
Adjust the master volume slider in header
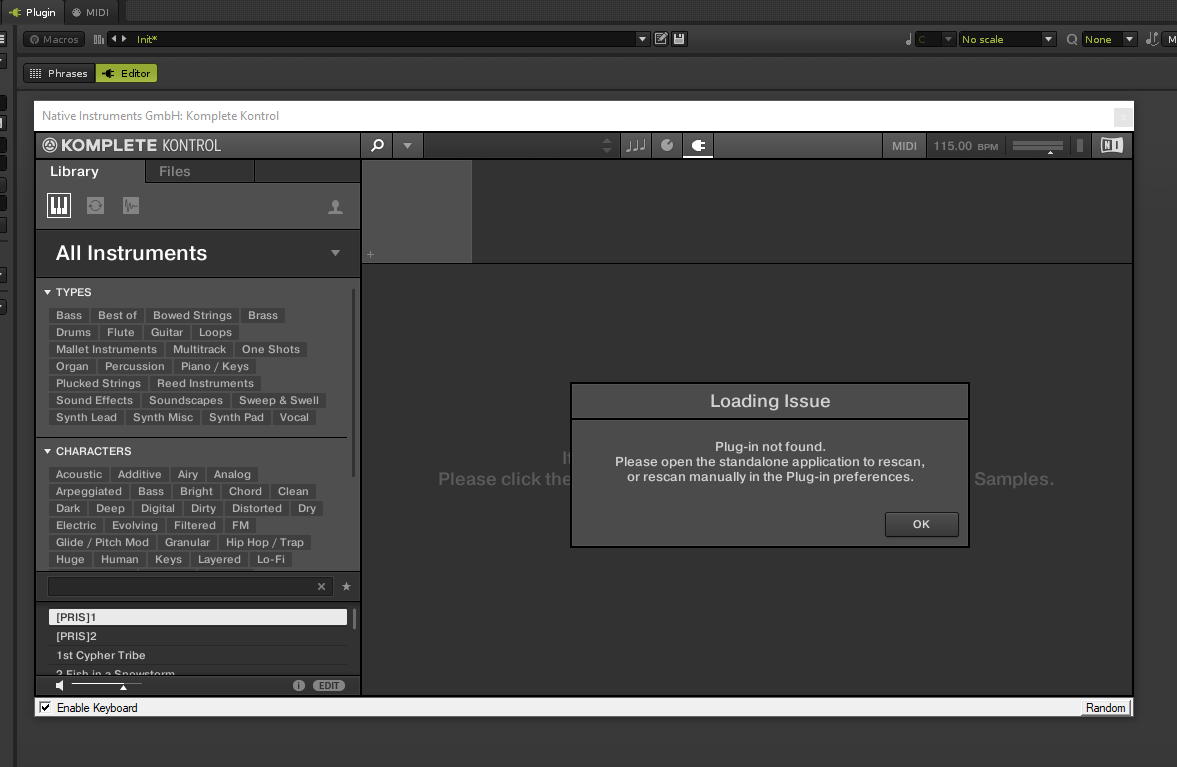pos(1037,146)
